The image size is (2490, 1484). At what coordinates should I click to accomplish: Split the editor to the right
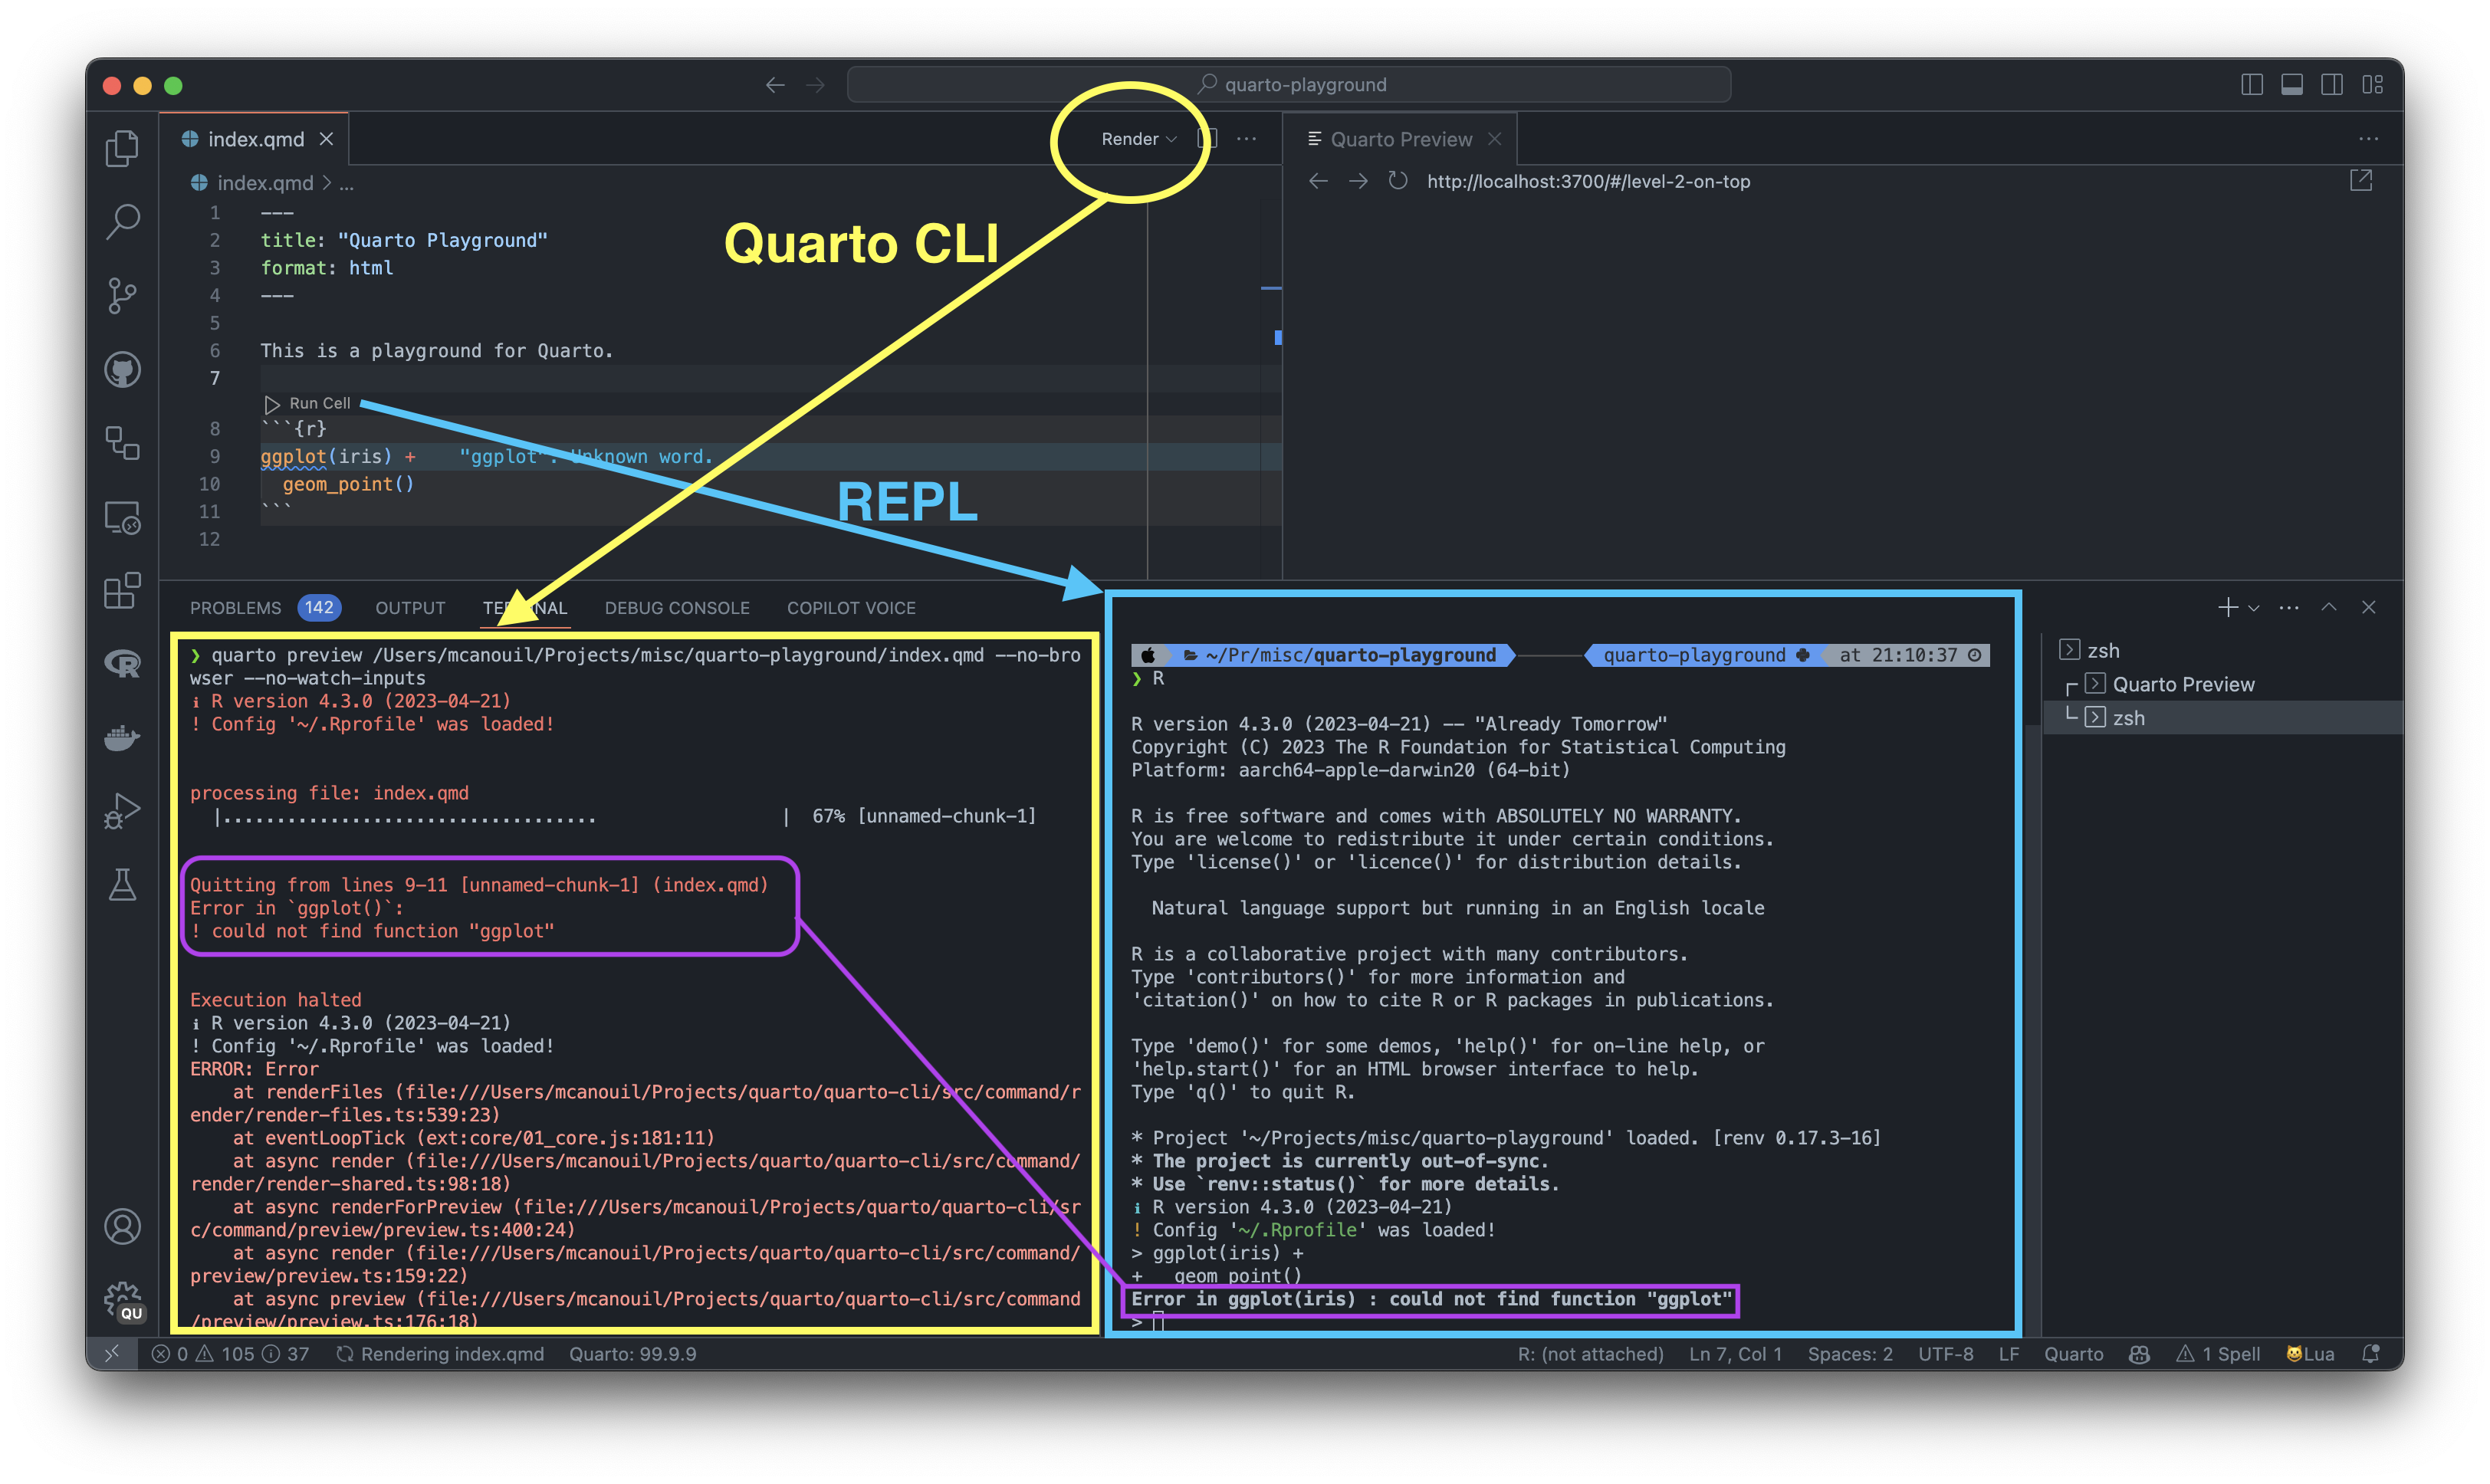1207,139
